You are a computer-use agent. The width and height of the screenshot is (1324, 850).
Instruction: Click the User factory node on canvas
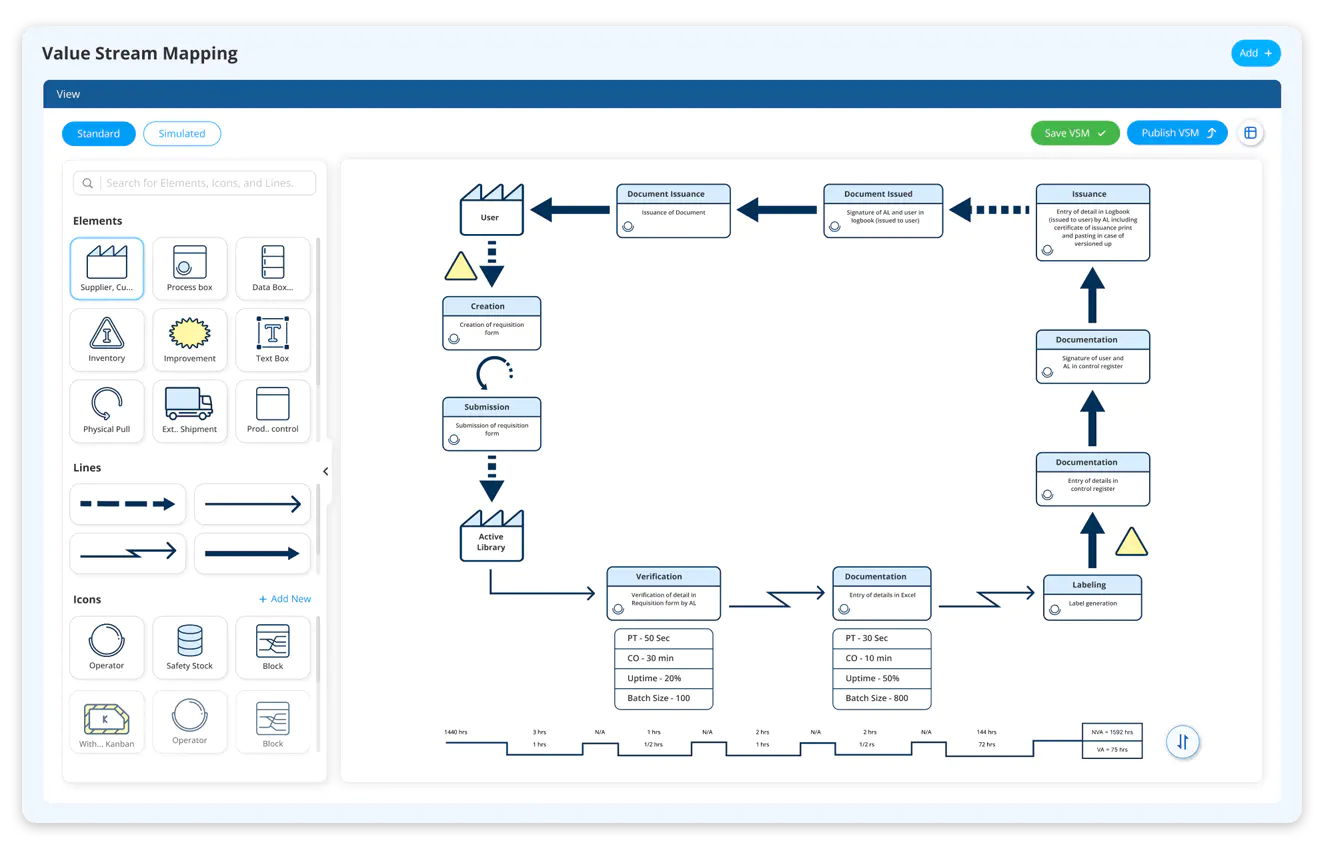(491, 210)
